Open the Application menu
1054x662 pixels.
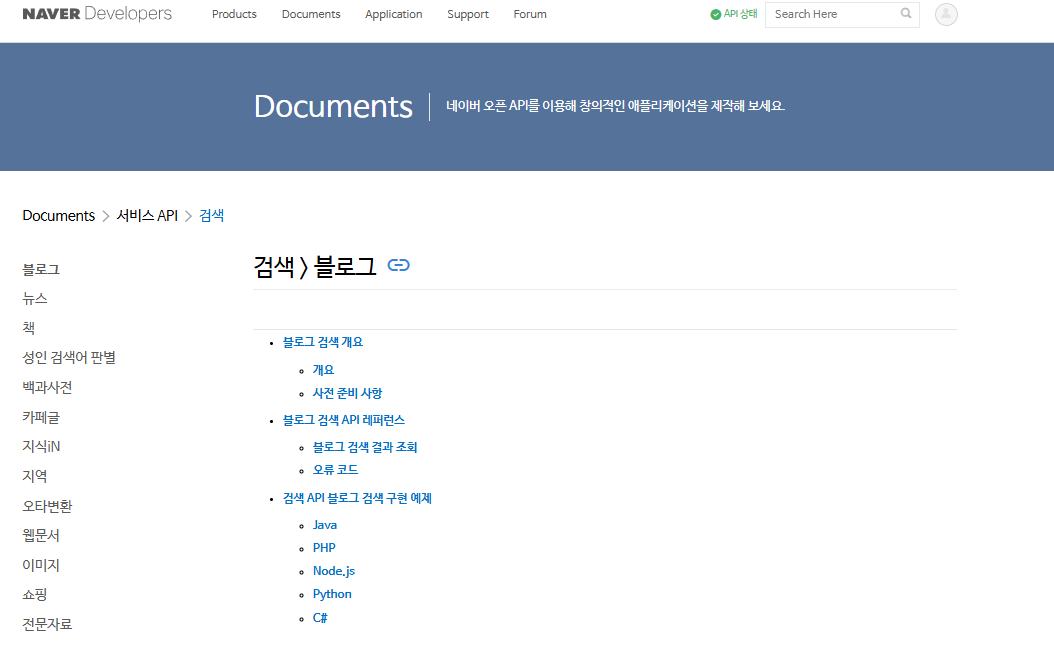[x=393, y=14]
